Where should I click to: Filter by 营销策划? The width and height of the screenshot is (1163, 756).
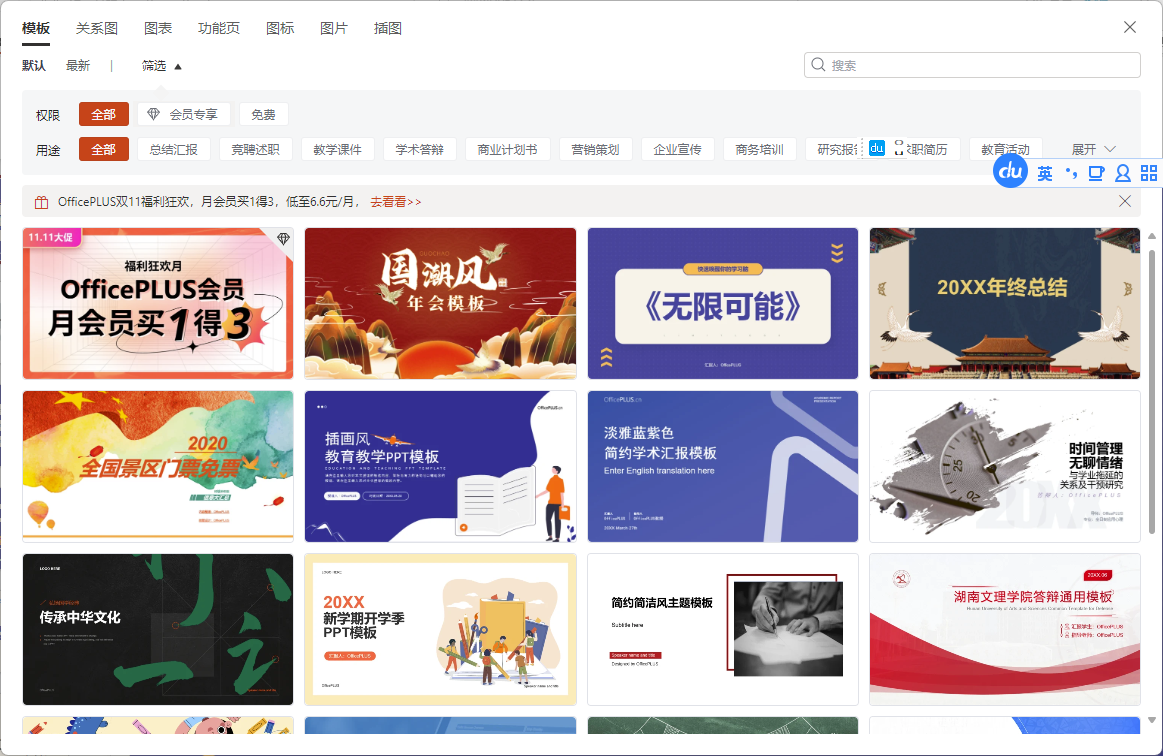tap(595, 149)
